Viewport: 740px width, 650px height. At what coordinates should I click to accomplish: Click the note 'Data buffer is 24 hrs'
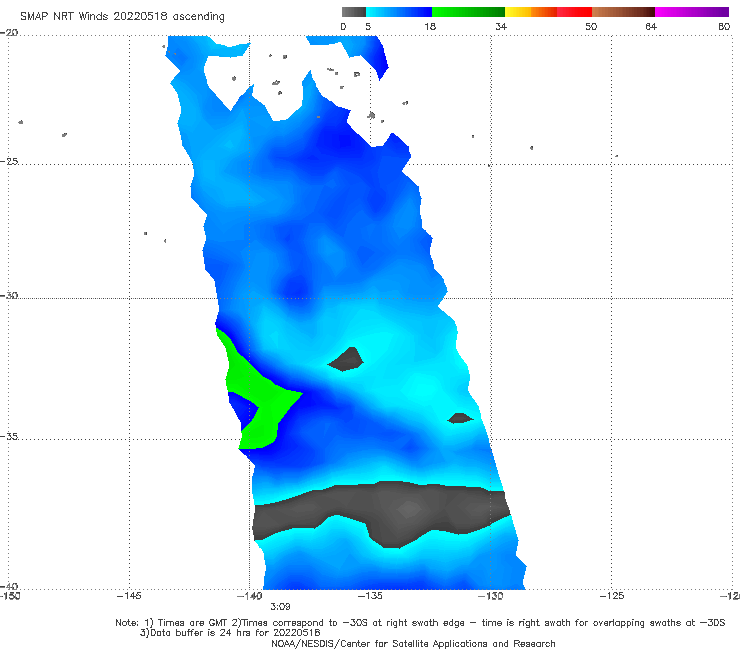[202, 633]
